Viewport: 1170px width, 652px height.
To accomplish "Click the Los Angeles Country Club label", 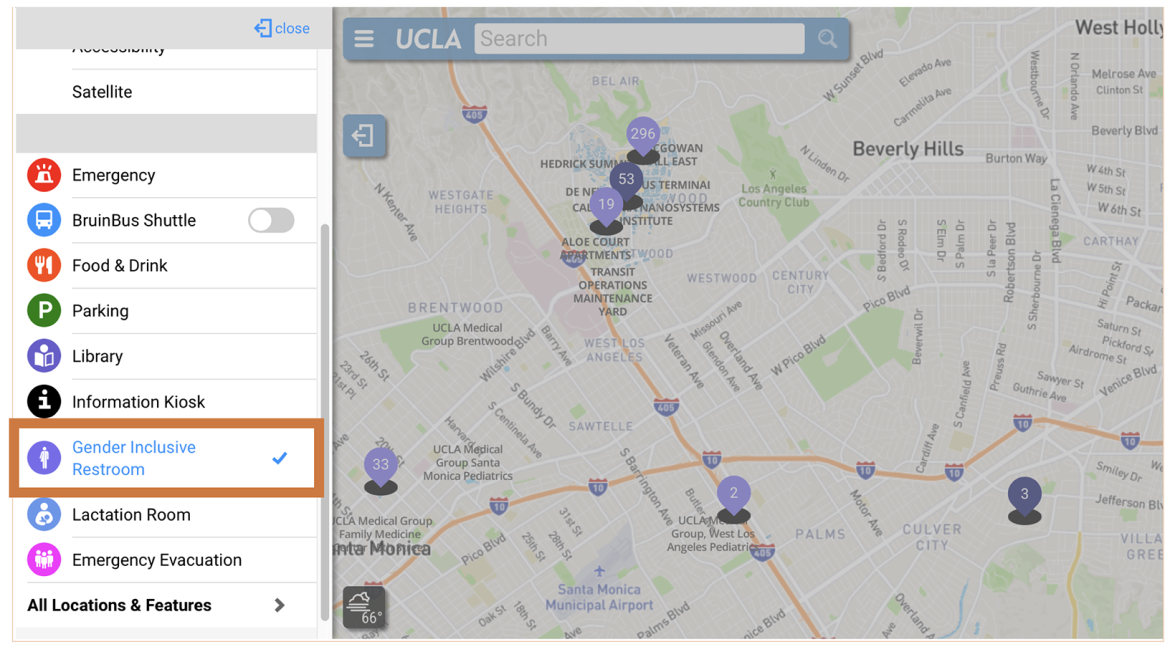I will point(774,195).
